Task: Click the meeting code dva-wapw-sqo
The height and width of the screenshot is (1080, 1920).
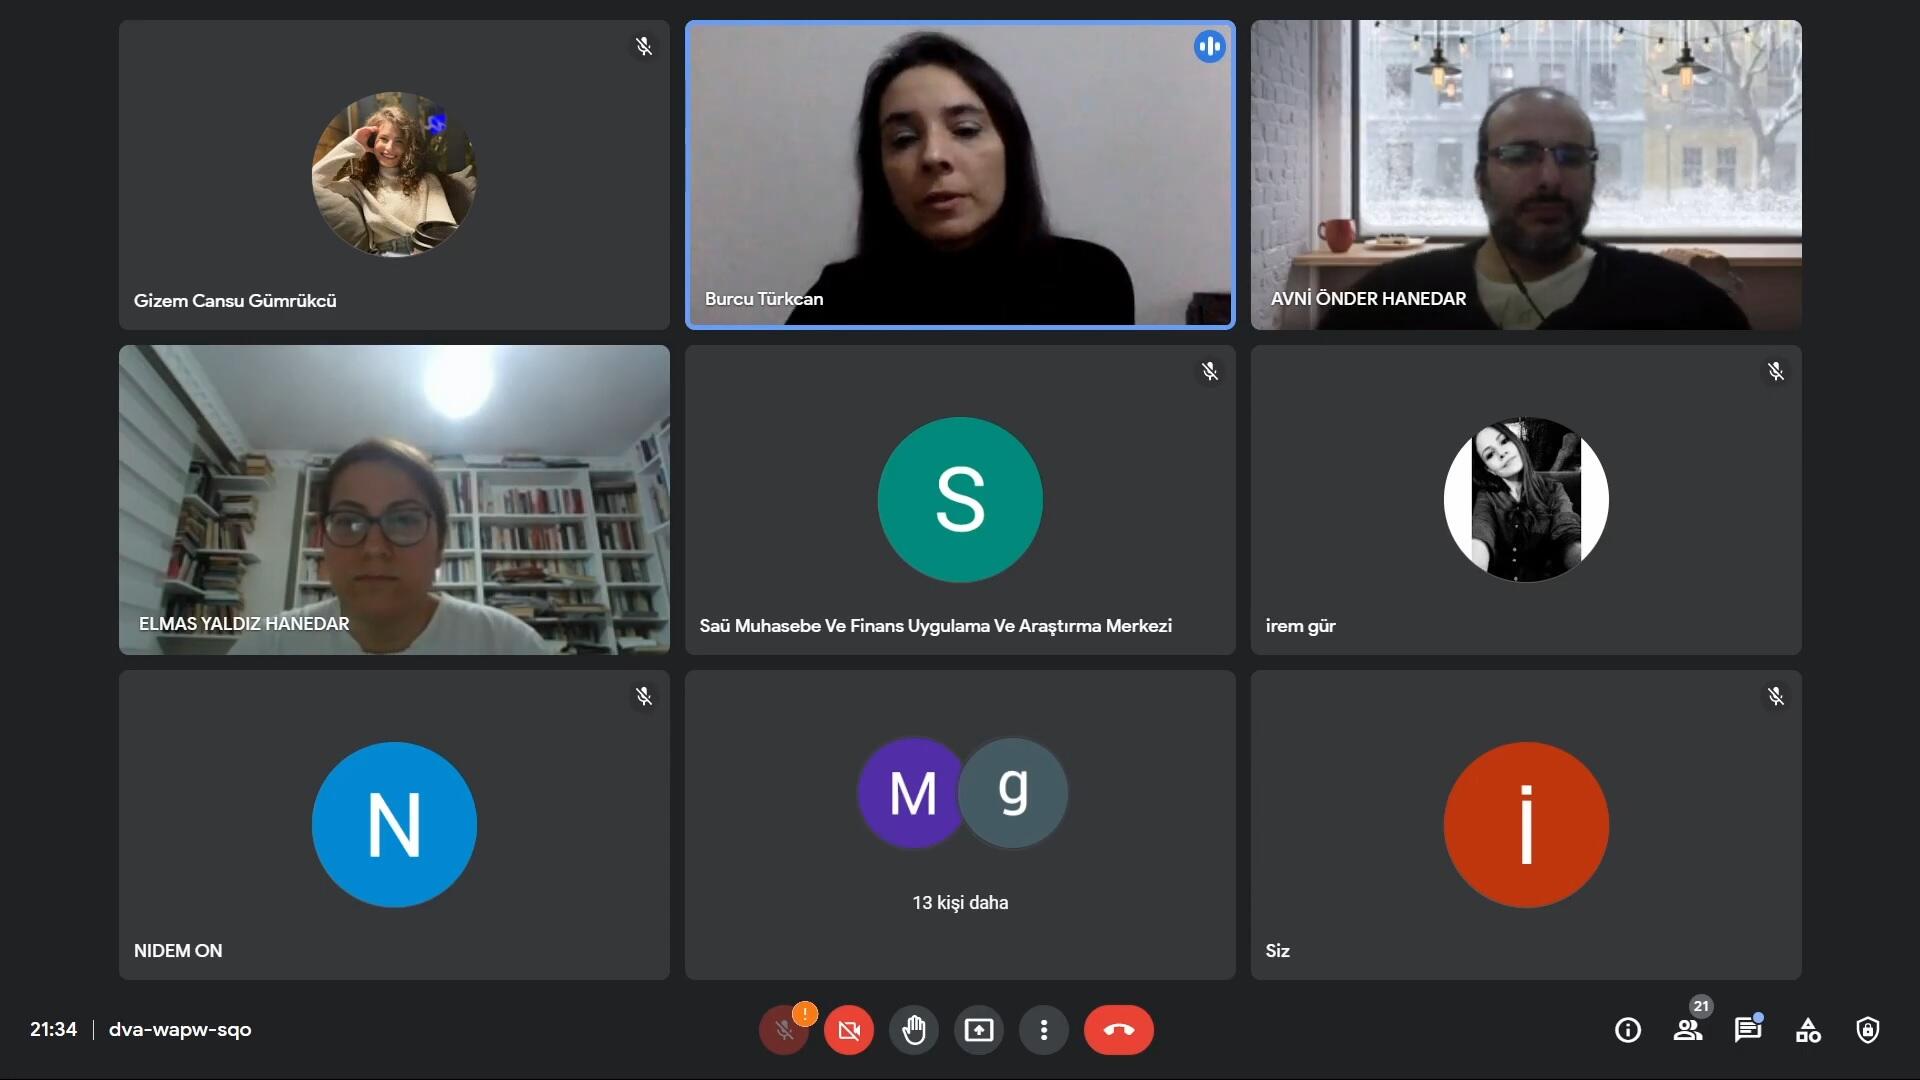Action: (x=180, y=1030)
